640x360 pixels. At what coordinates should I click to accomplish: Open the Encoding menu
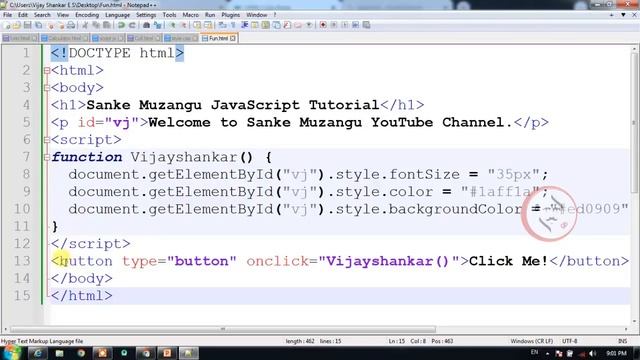tap(87, 15)
